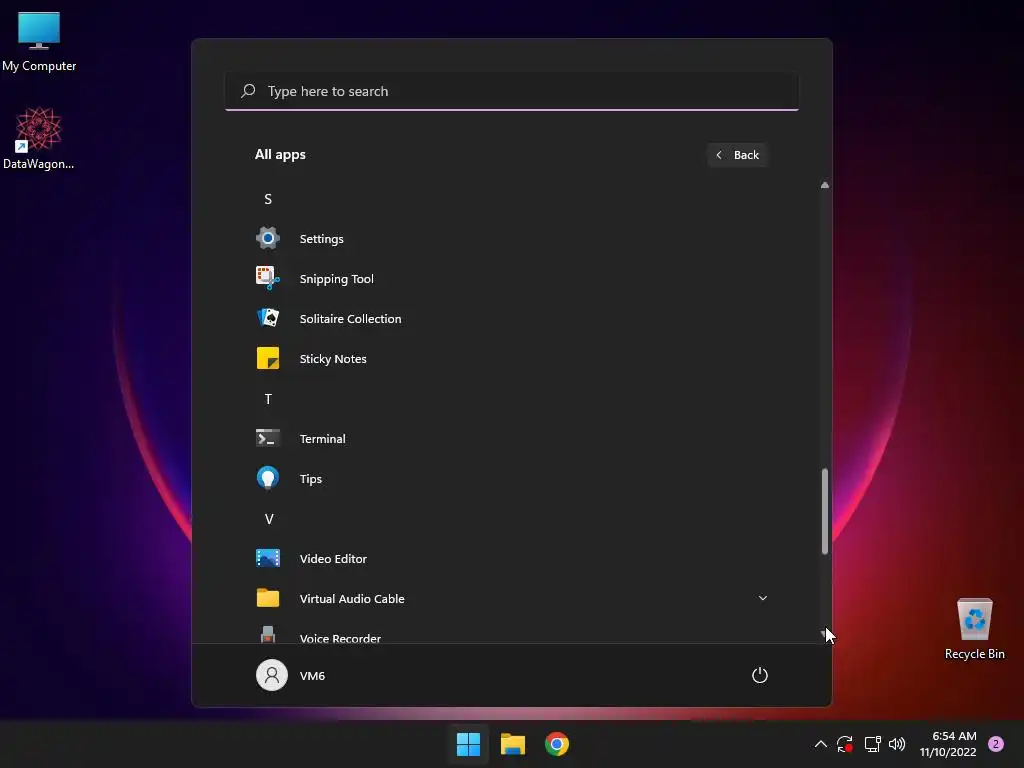Viewport: 1024px width, 768px height.
Task: Click the sync tray icon with red dot
Action: 845,744
